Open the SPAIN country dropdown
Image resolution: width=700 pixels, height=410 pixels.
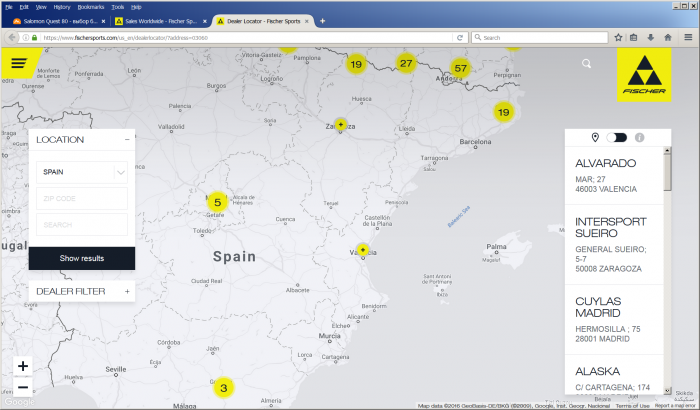click(x=82, y=172)
